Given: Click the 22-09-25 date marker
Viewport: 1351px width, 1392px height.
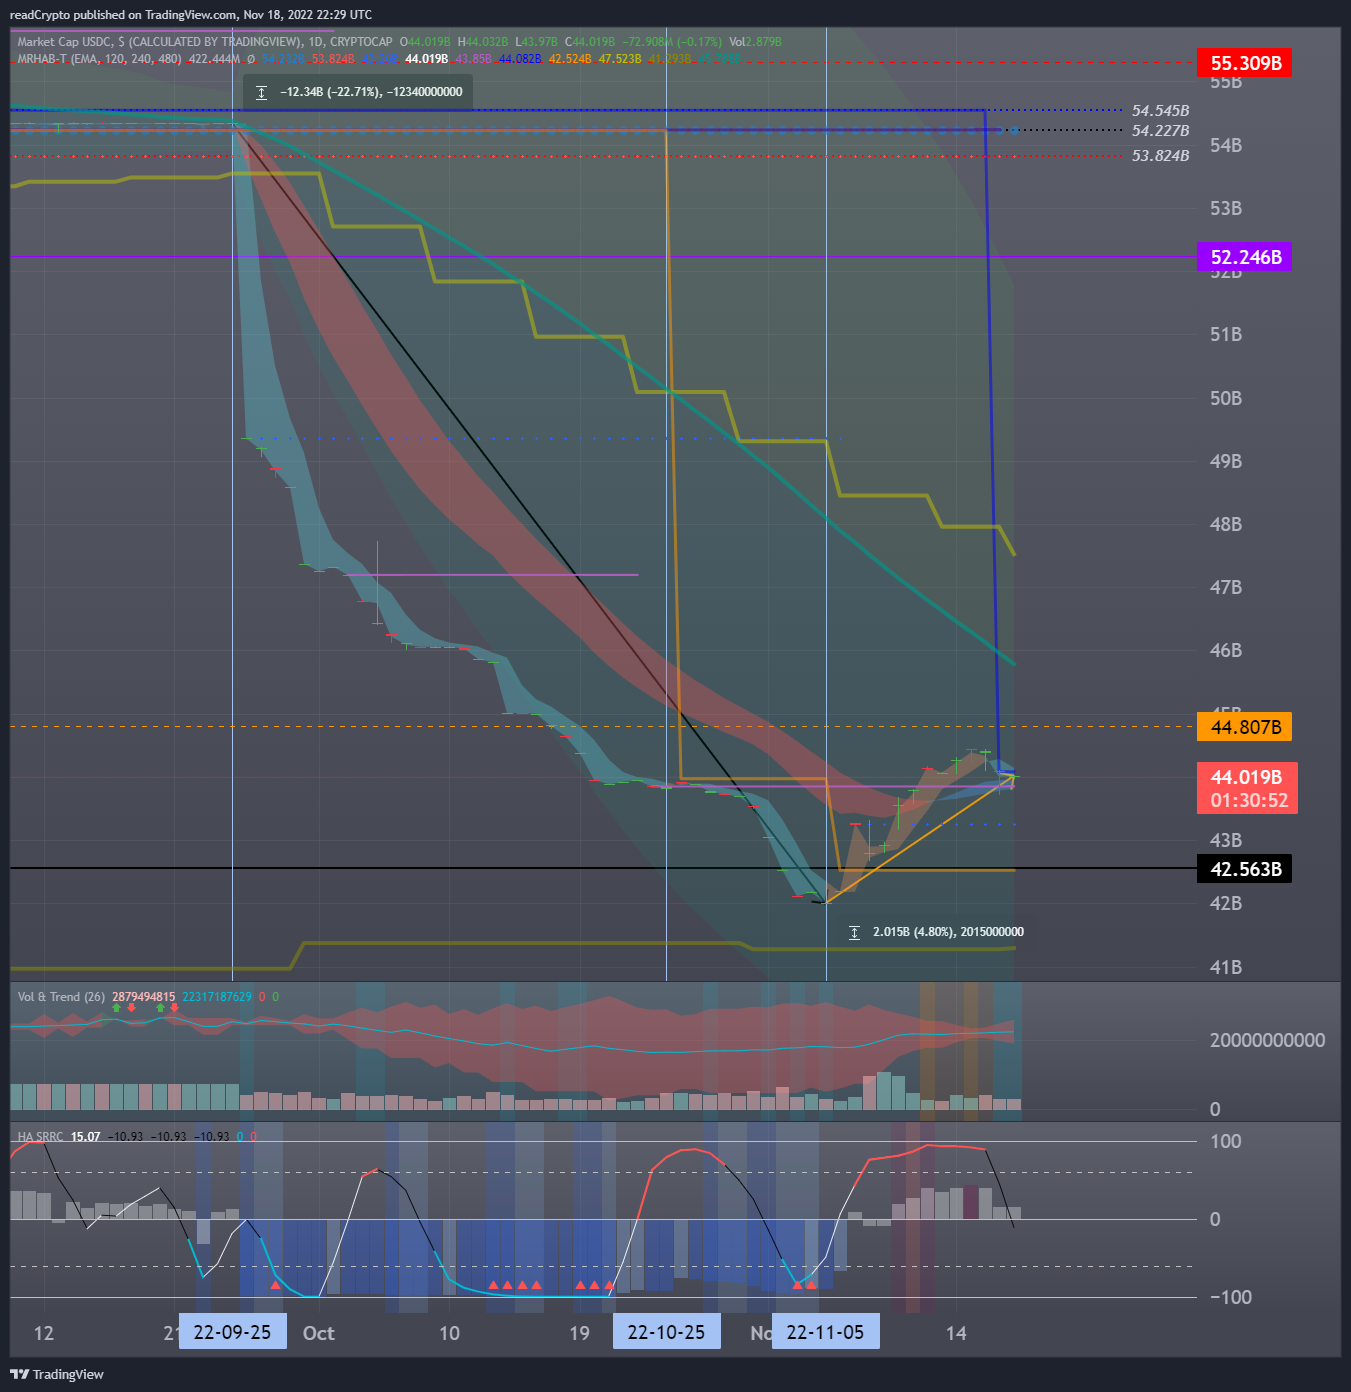Looking at the screenshot, I should pyautogui.click(x=232, y=1332).
